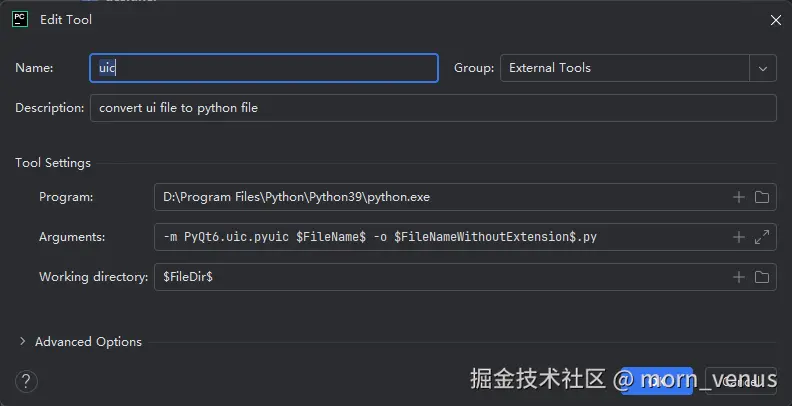
Task: Click into the Description text field
Action: pos(433,108)
